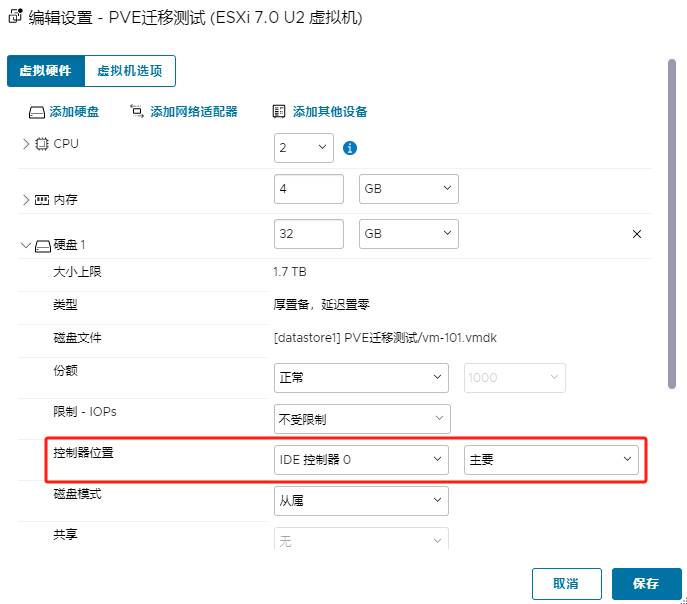Expand the memory settings row
687x604 pixels.
click(26, 200)
